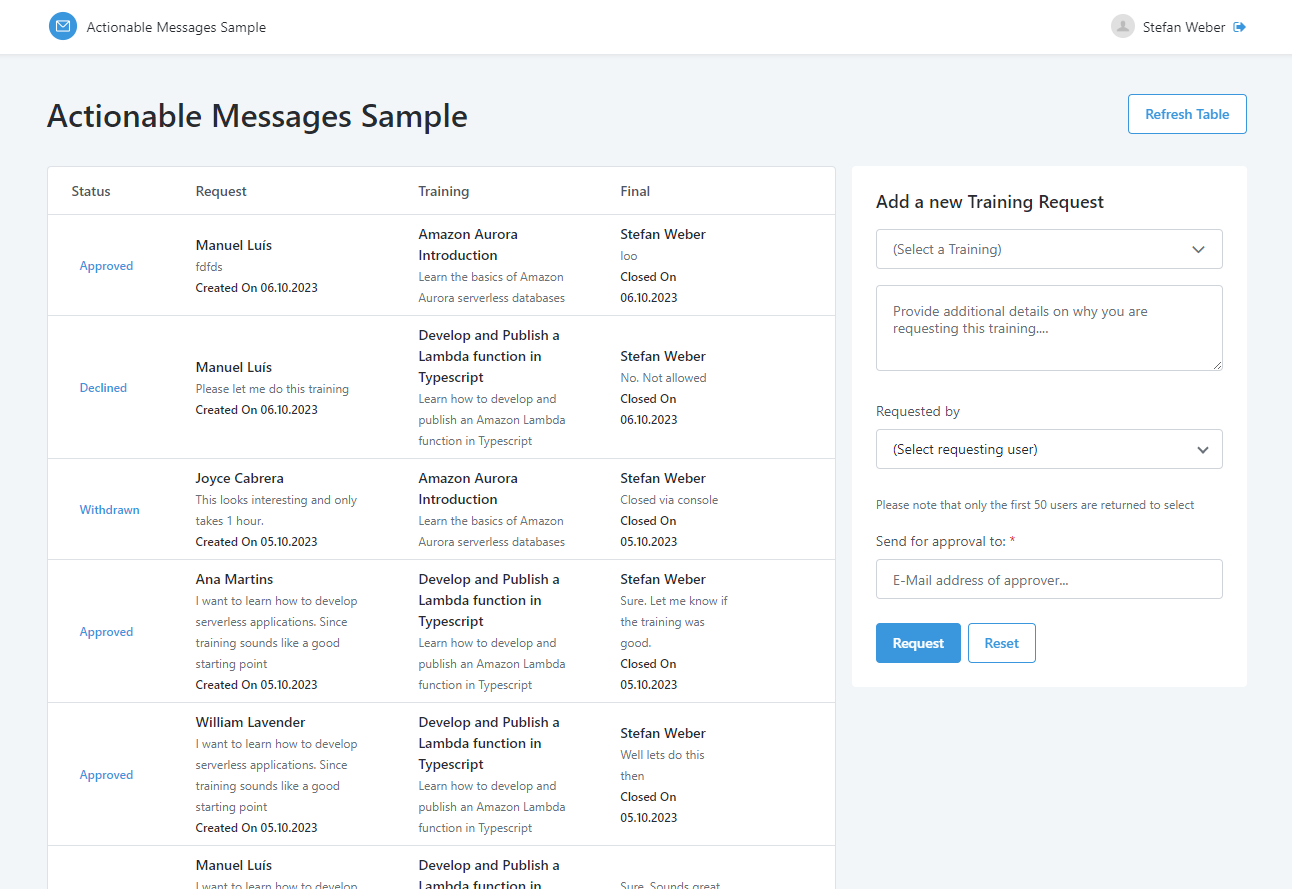
Task: Click the Actionable Messages Sample header link
Action: click(176, 27)
